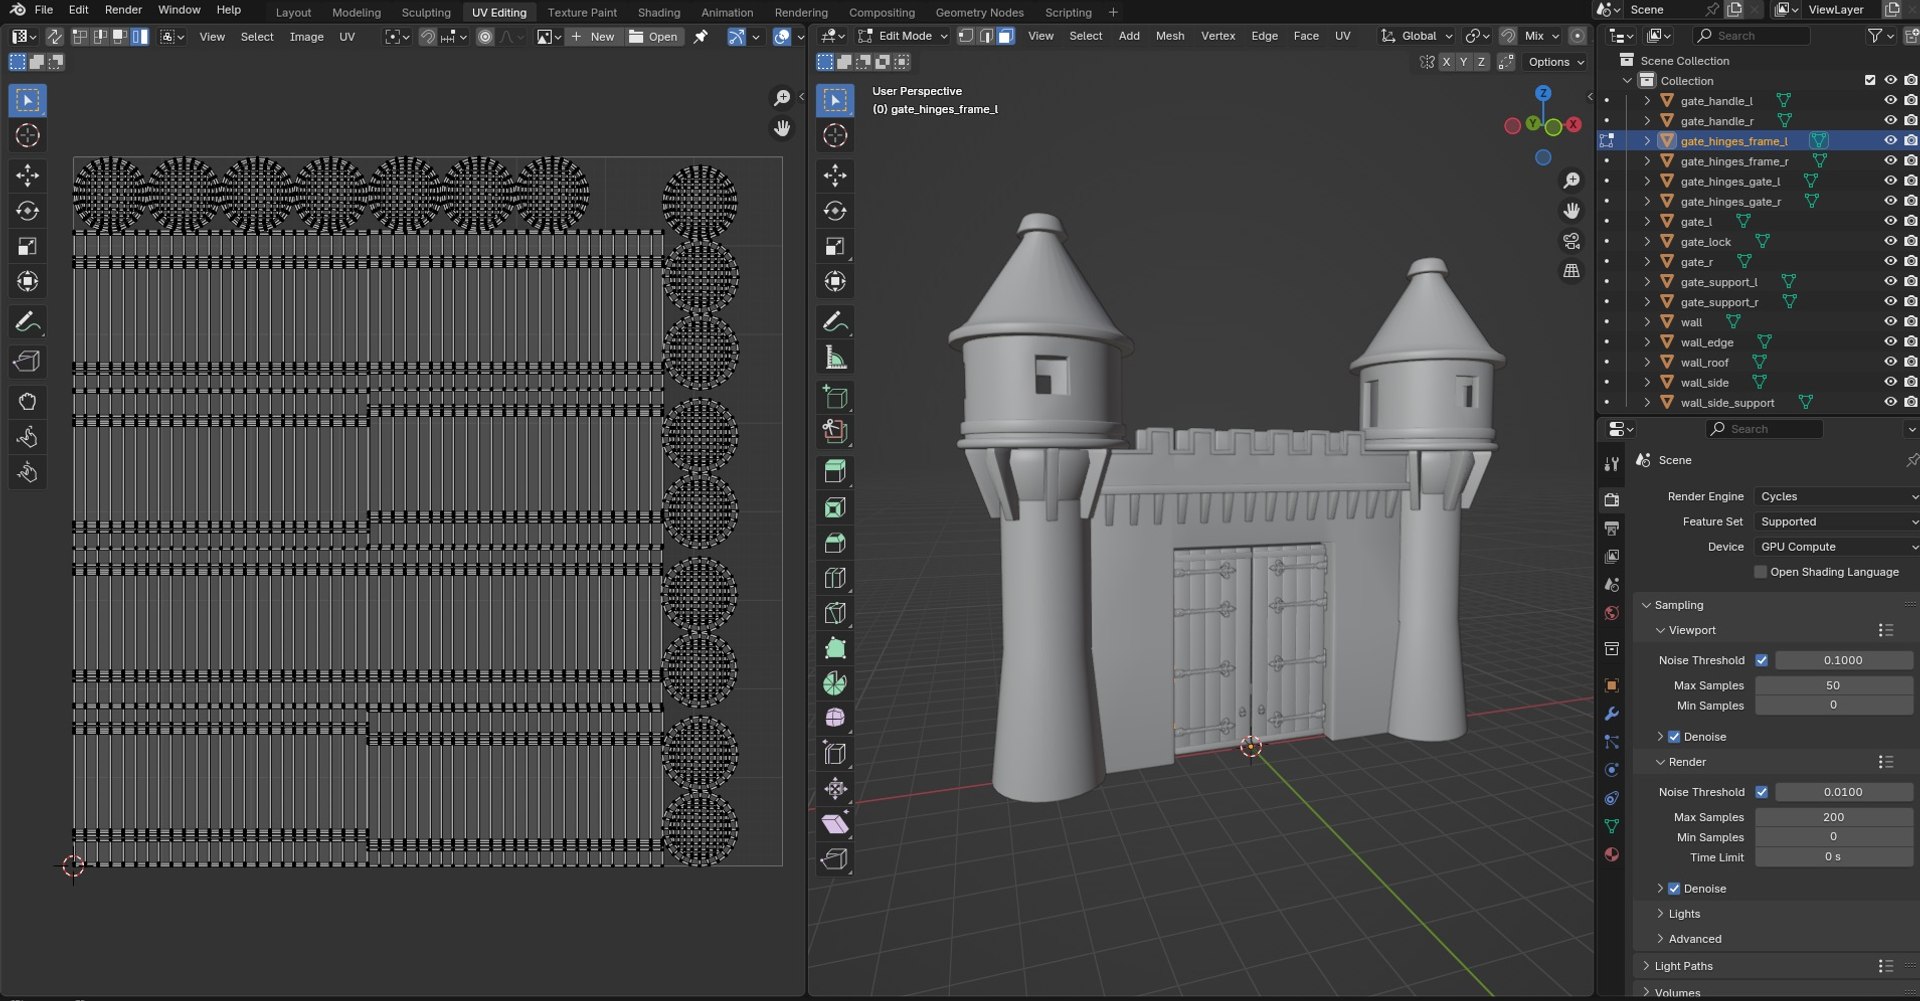Switch to the Geometry Nodes workspace tab
The image size is (1920, 1001).
(x=979, y=12)
